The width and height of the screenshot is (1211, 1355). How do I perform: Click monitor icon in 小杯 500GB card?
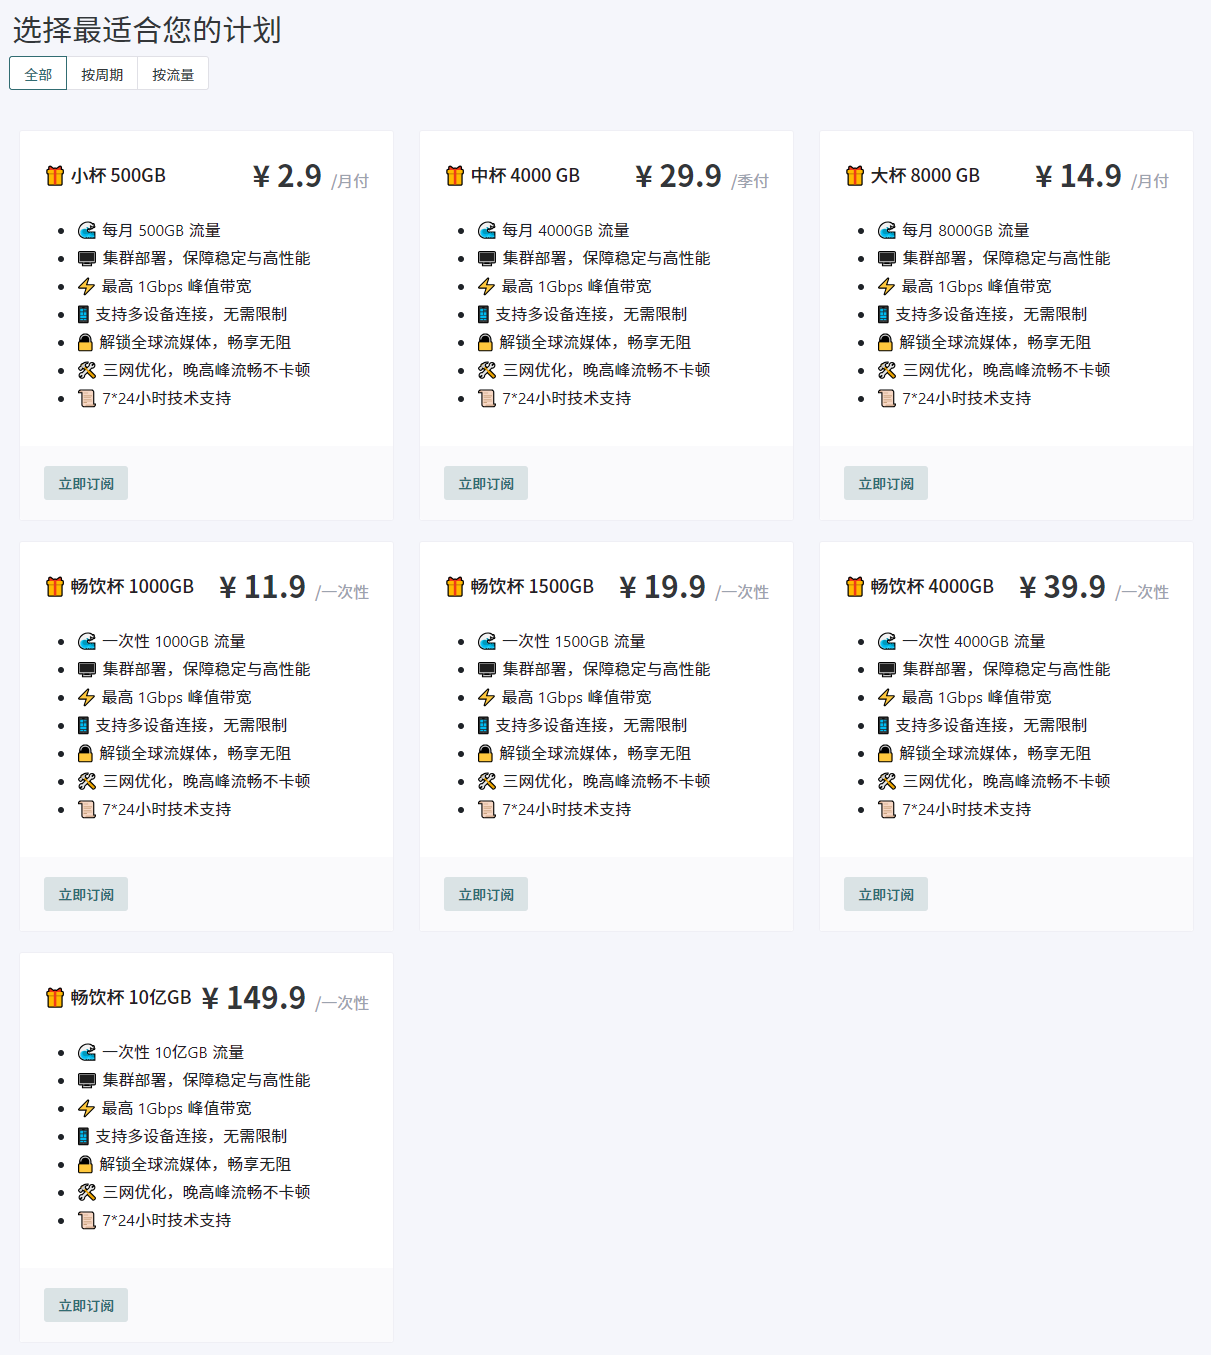(x=87, y=259)
